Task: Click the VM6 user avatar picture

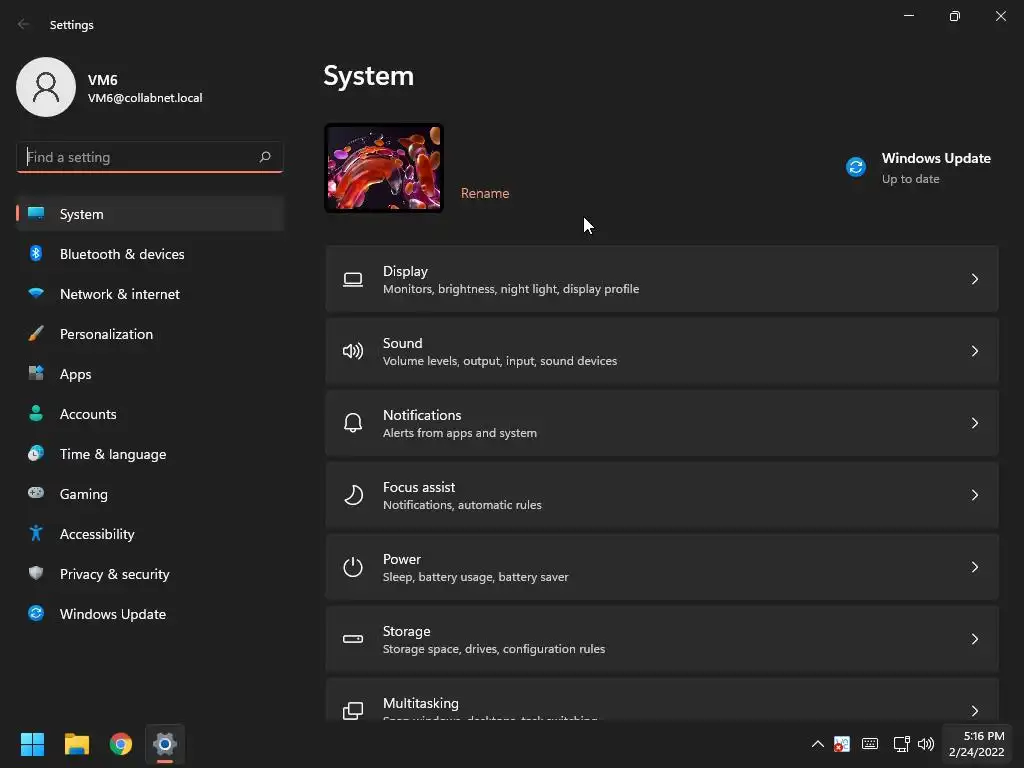Action: click(46, 87)
